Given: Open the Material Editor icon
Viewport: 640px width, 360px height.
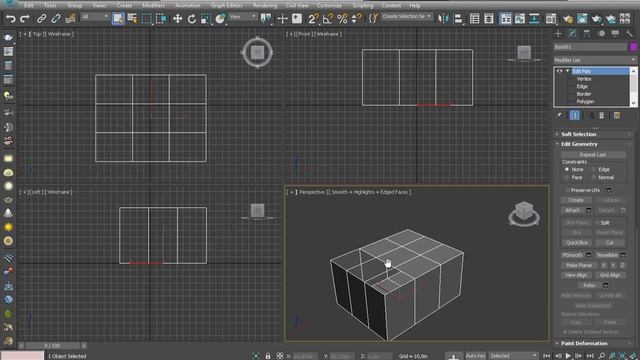Looking at the screenshot, I should [x=551, y=19].
